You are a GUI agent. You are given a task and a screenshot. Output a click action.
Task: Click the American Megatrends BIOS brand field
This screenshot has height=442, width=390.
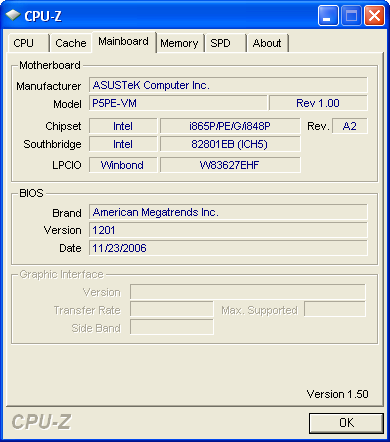228,212
